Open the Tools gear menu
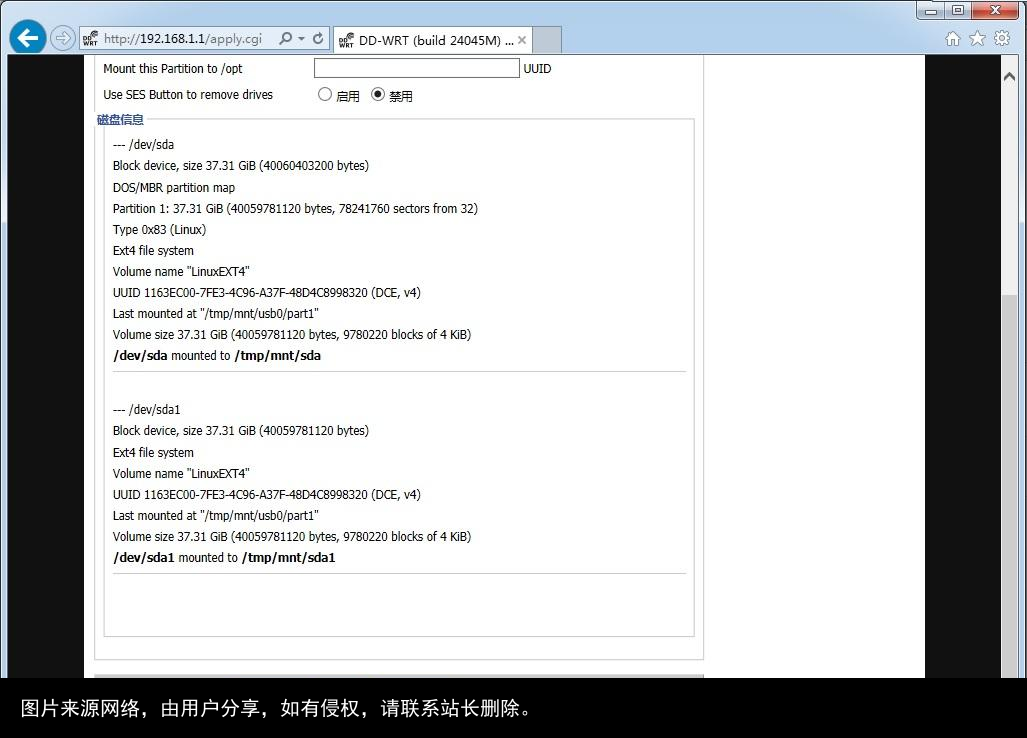 pyautogui.click(x=1001, y=37)
